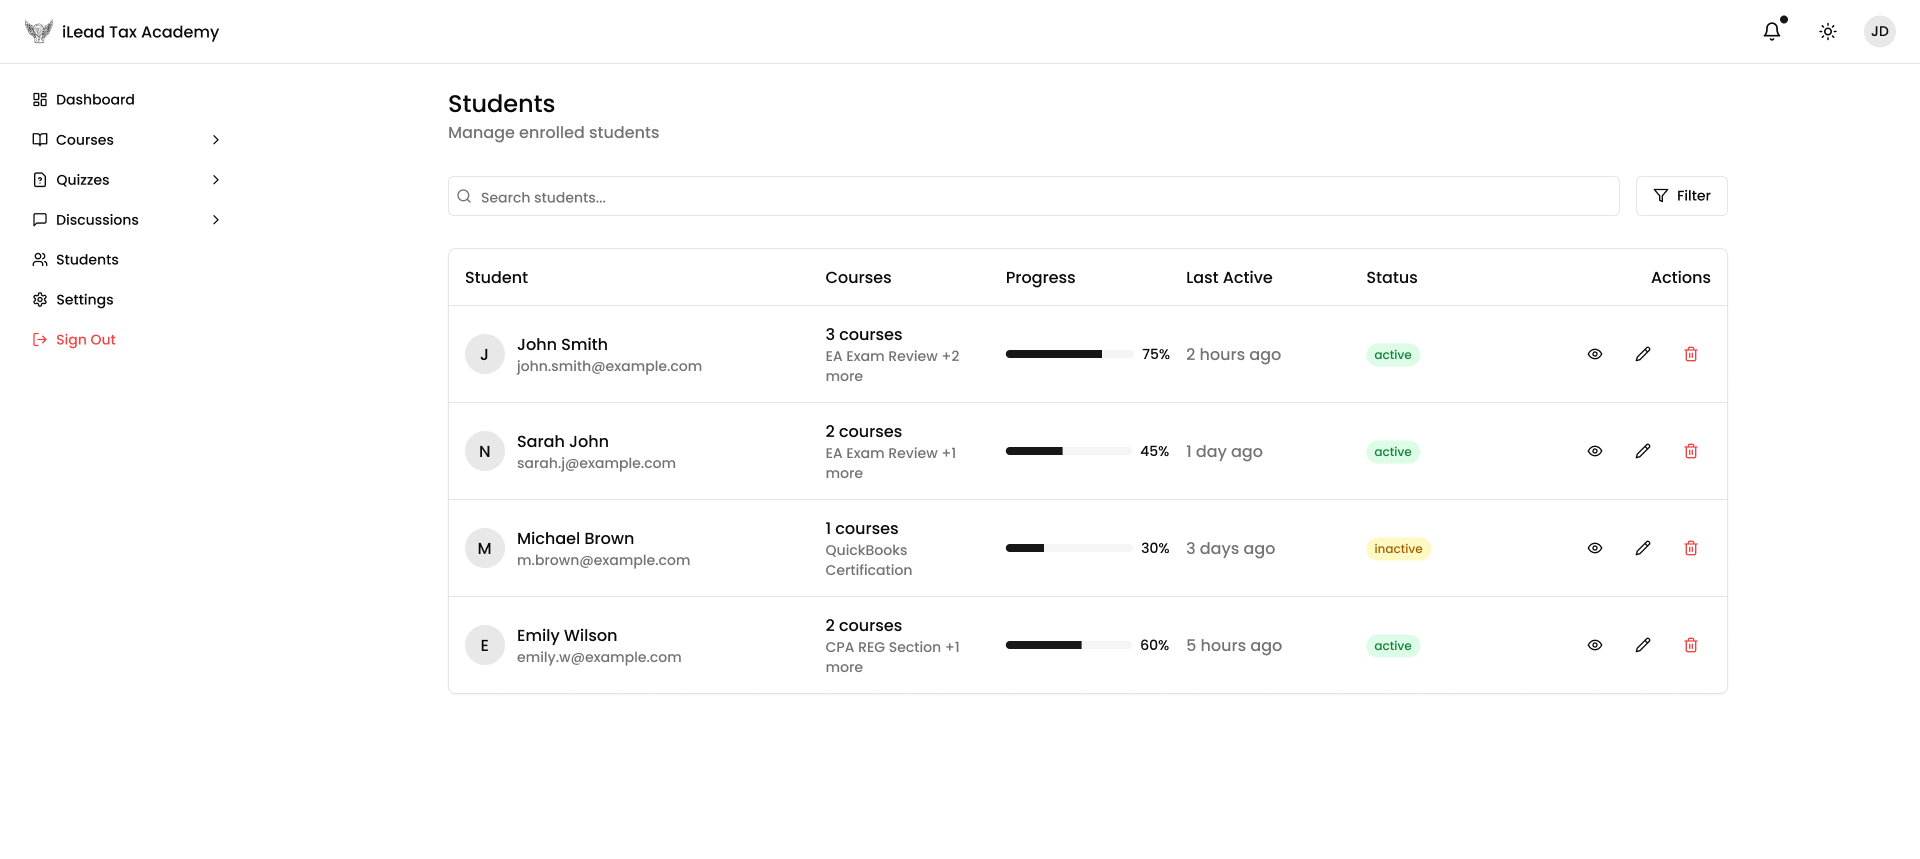Open the notifications bell

coord(1771,32)
